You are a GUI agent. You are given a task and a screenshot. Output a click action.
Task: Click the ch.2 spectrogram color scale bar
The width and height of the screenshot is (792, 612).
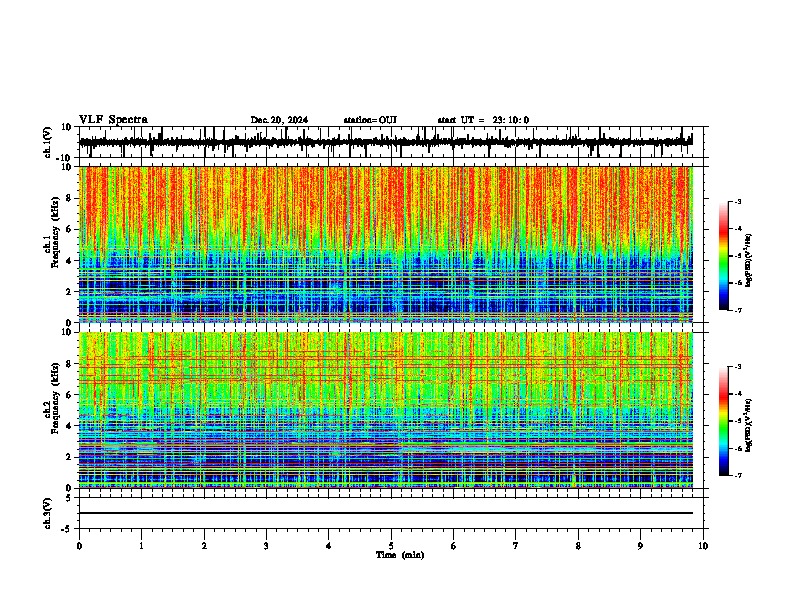724,421
